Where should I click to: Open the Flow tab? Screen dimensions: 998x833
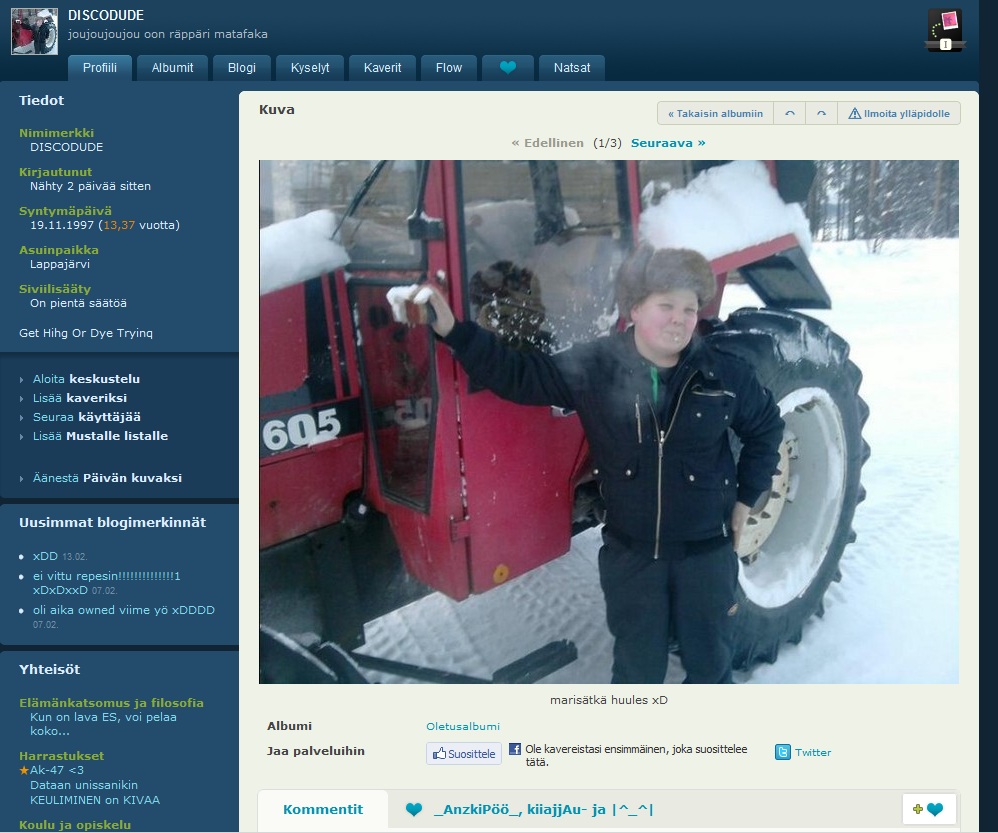449,67
